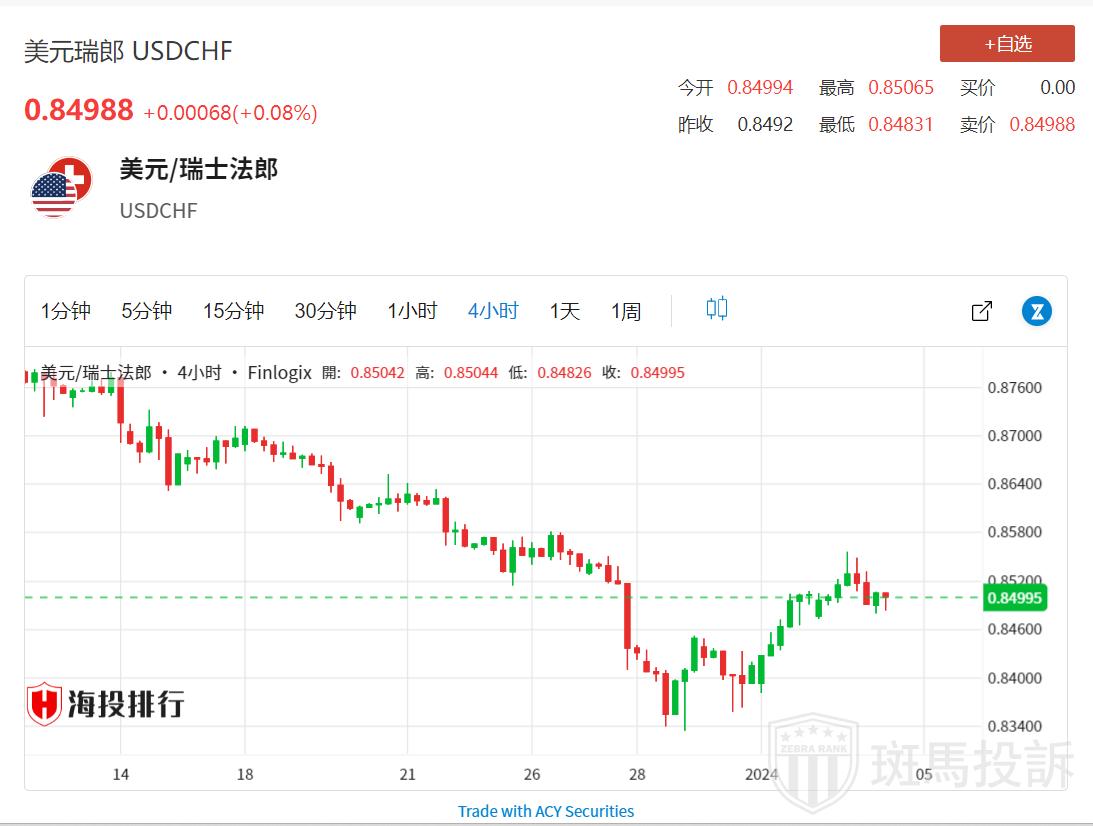The image size is (1093, 826).
Task: Switch to the 30分钟 timeframe
Action: 325,311
